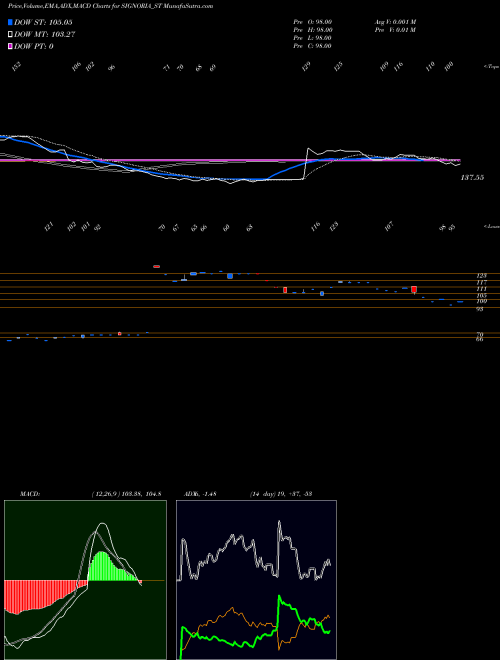
Task: Click the ADX (14 day) values text
Action: [x=280, y=494]
